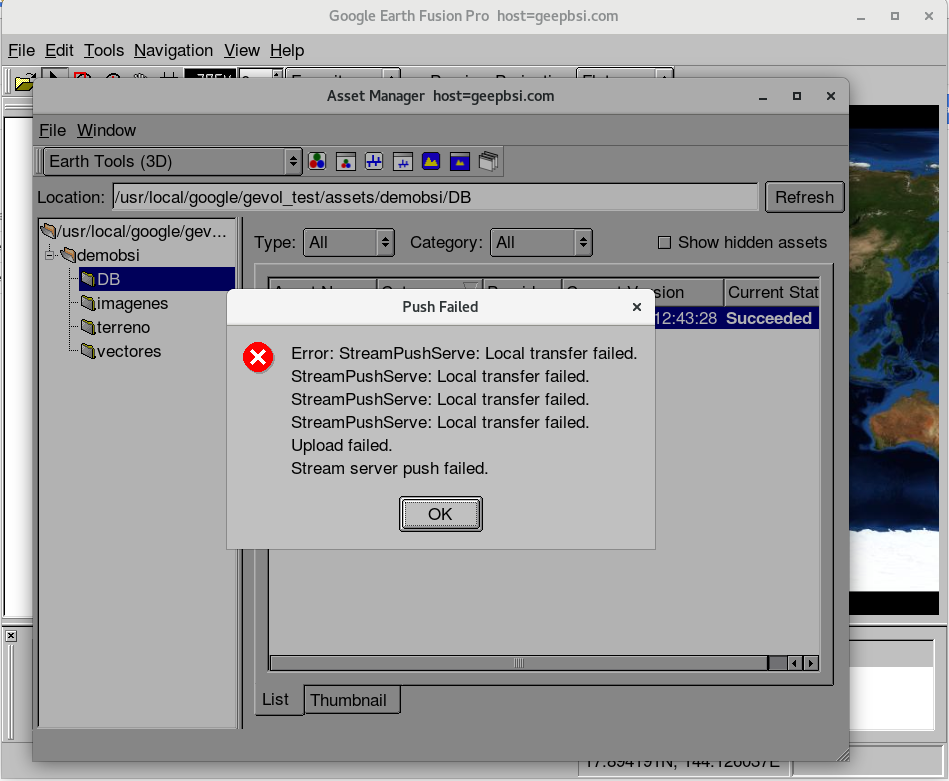Select the terreno folder
Viewport: 949px width, 781px height.
pos(123,328)
